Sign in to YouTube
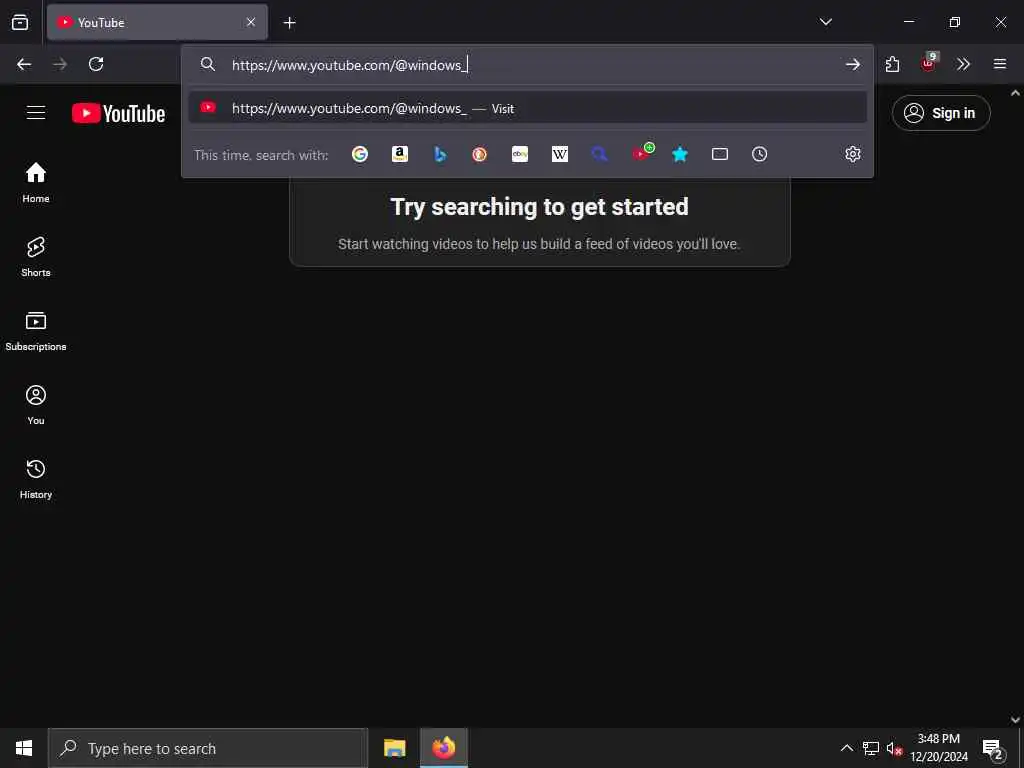Screen dimensions: 1024x768 [x=941, y=113]
